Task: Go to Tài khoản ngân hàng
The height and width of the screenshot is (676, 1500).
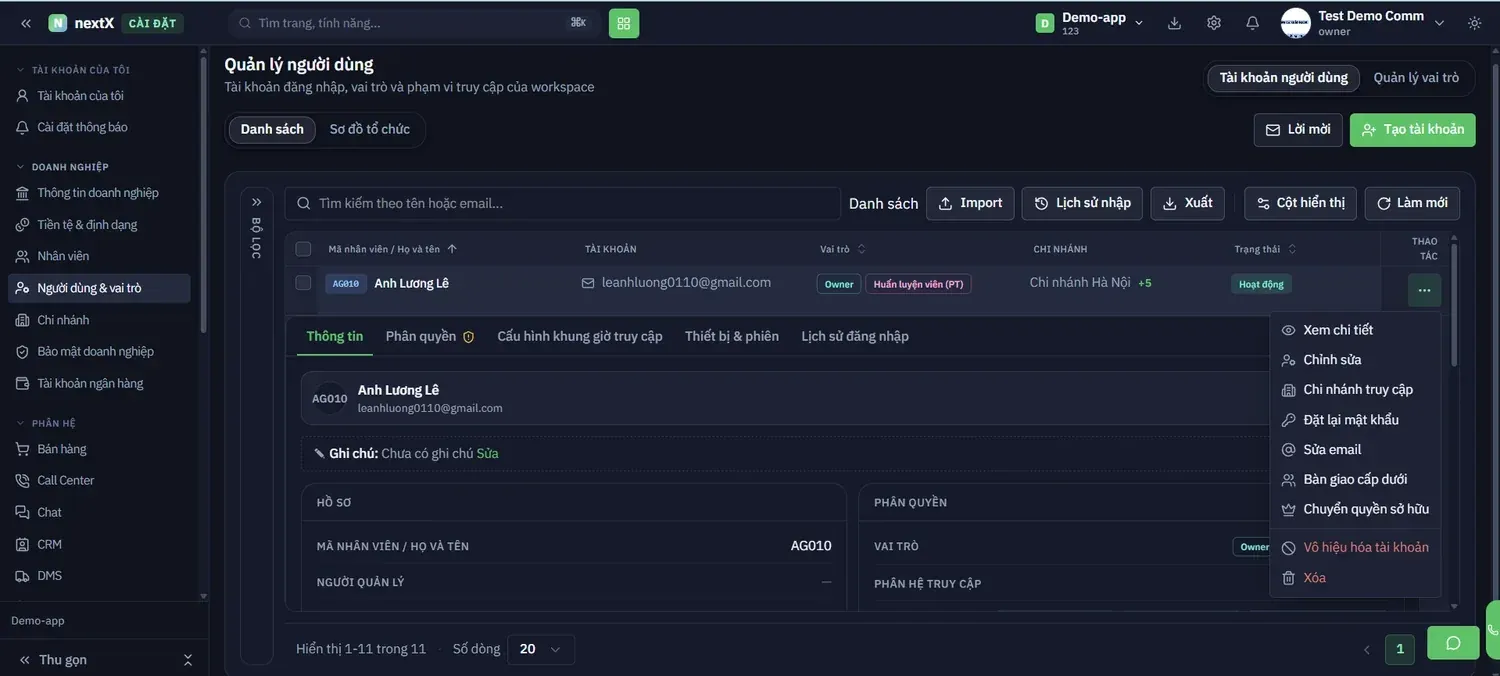Action: point(100,384)
